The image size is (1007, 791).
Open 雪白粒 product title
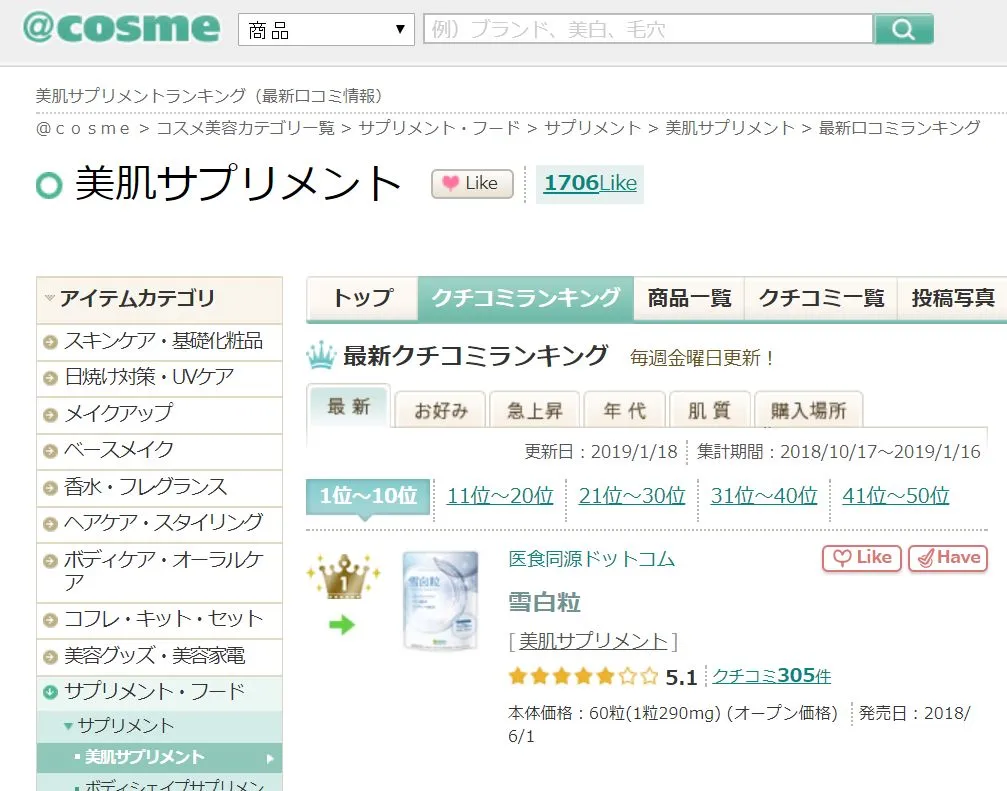click(545, 602)
